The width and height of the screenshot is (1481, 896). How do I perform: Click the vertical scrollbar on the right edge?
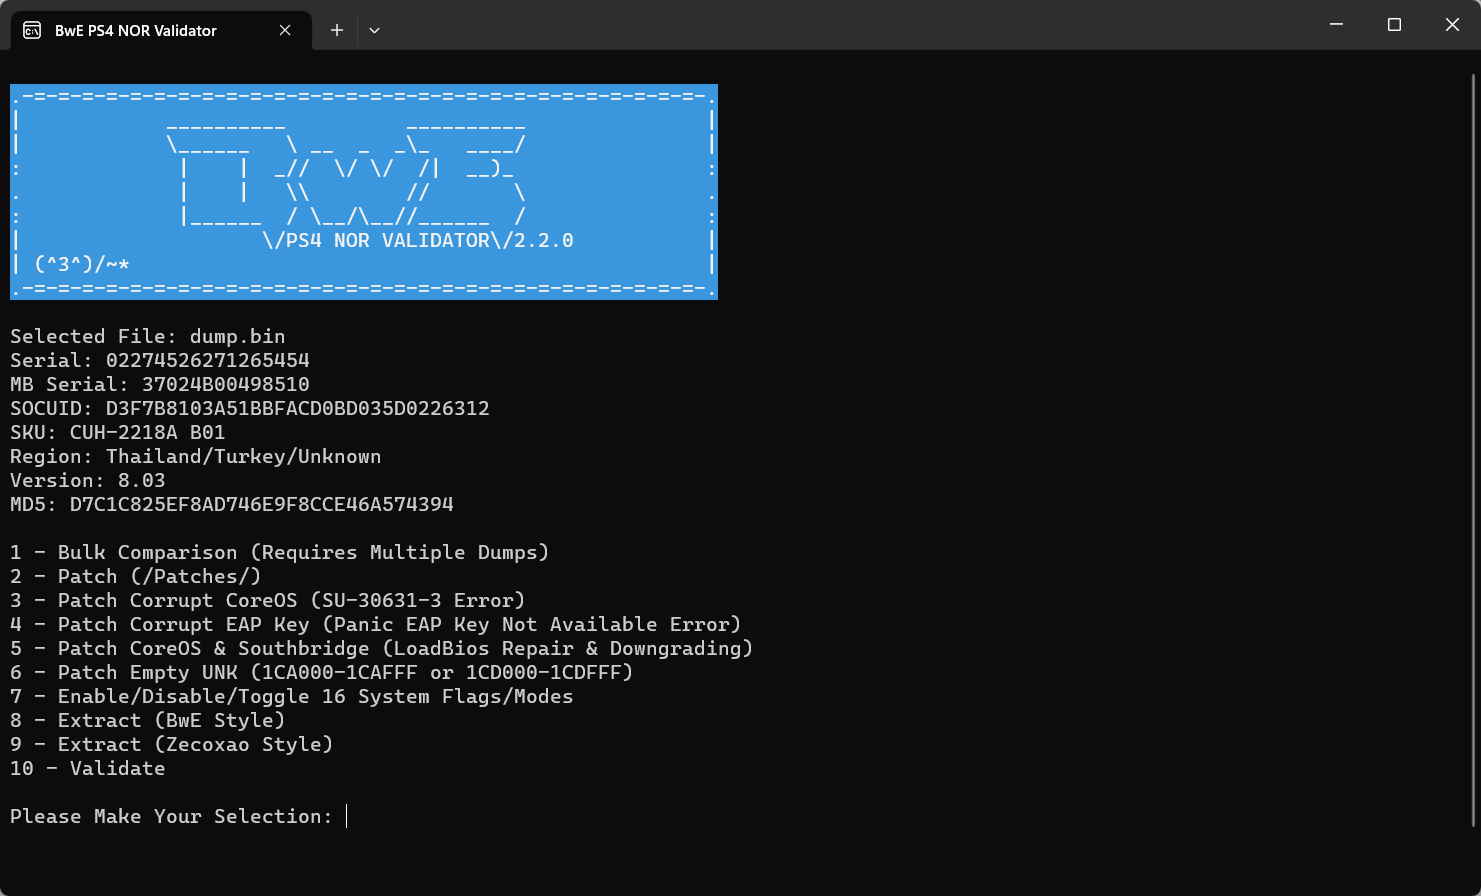[1474, 450]
